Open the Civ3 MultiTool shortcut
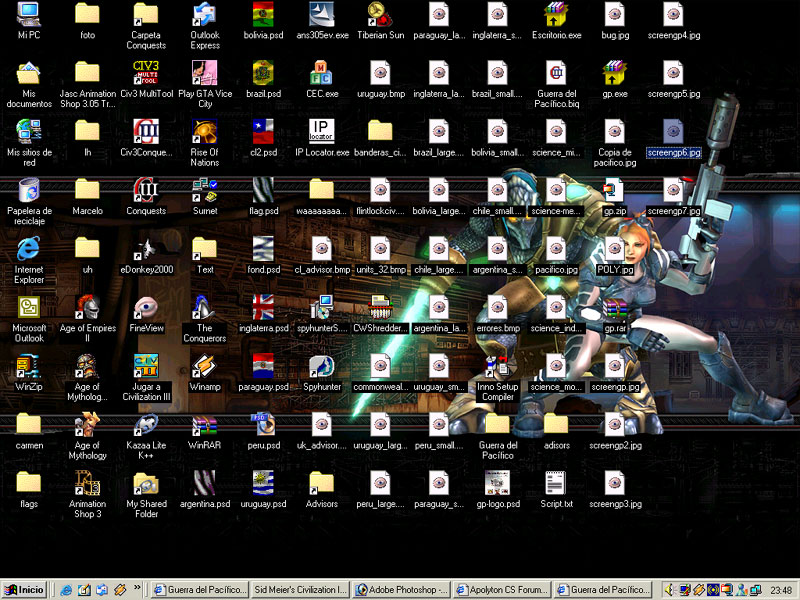 click(x=146, y=73)
